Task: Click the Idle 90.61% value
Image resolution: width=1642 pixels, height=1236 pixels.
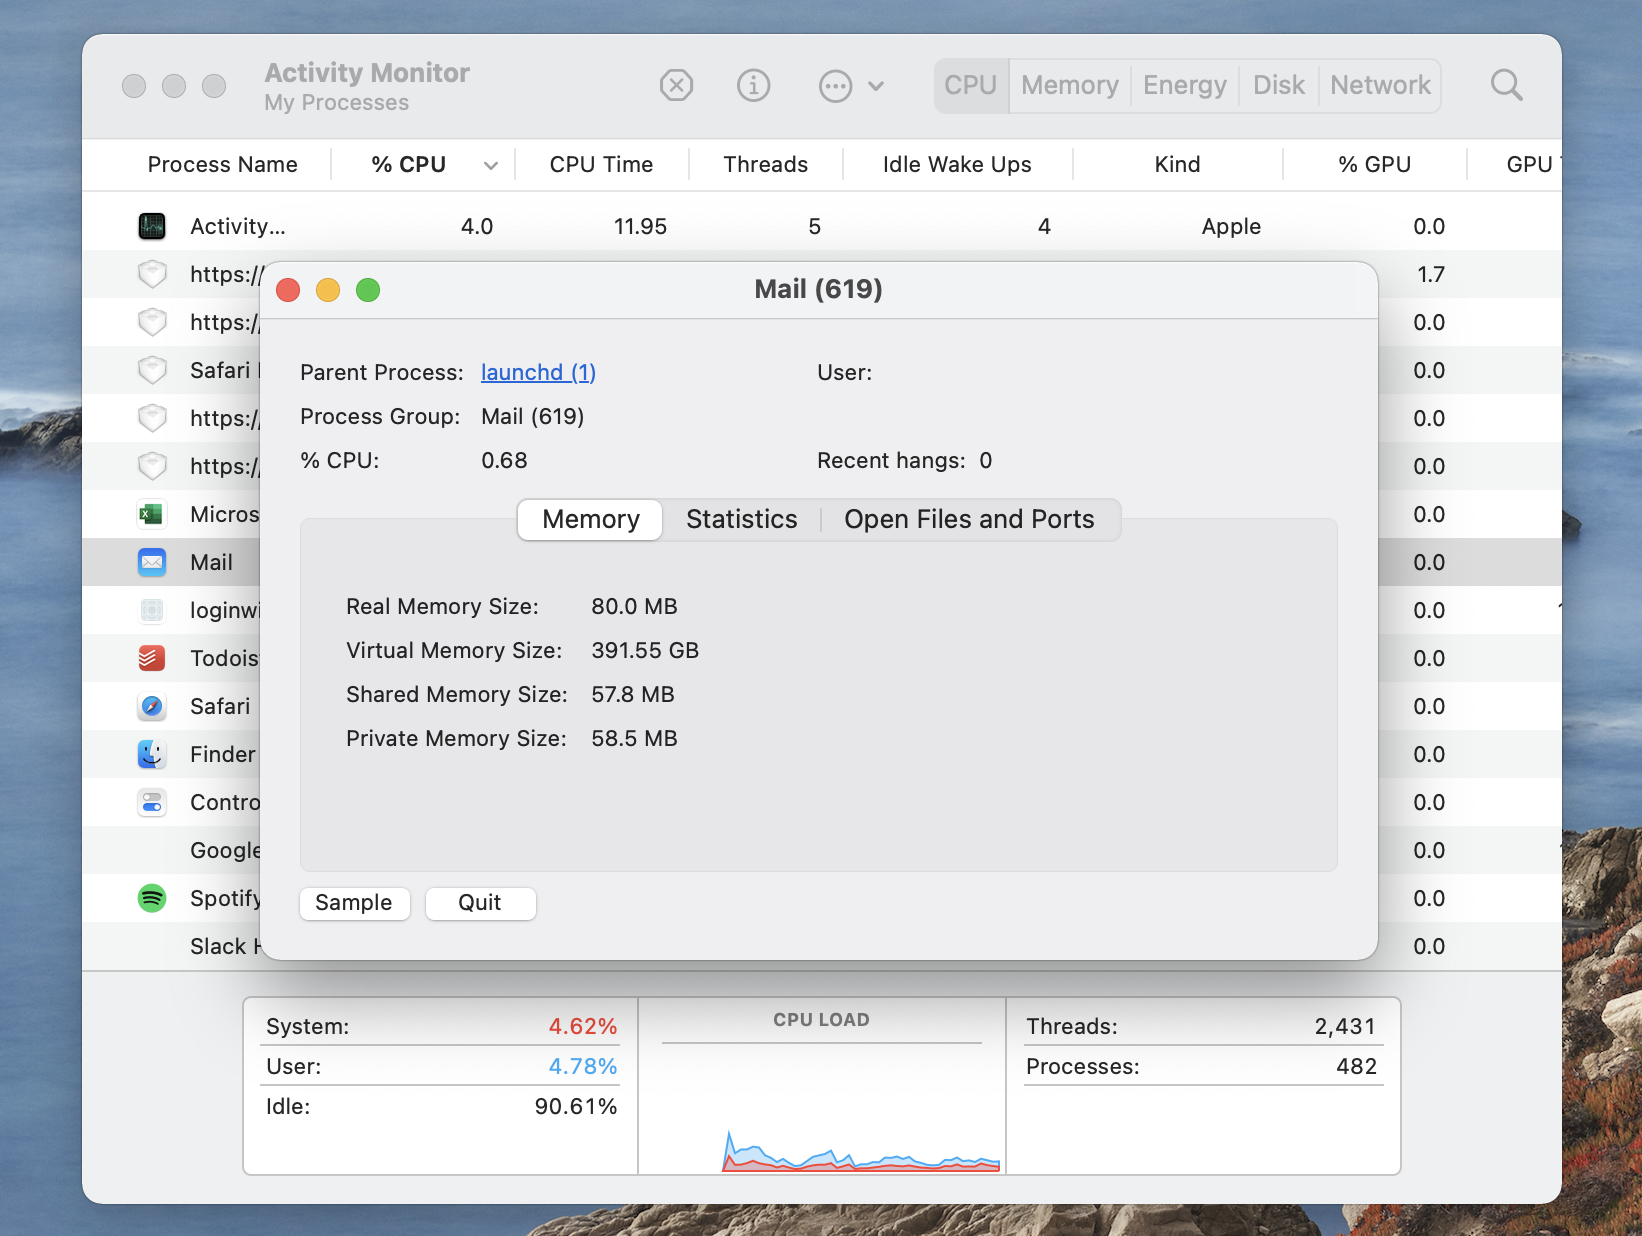Action: point(575,1106)
